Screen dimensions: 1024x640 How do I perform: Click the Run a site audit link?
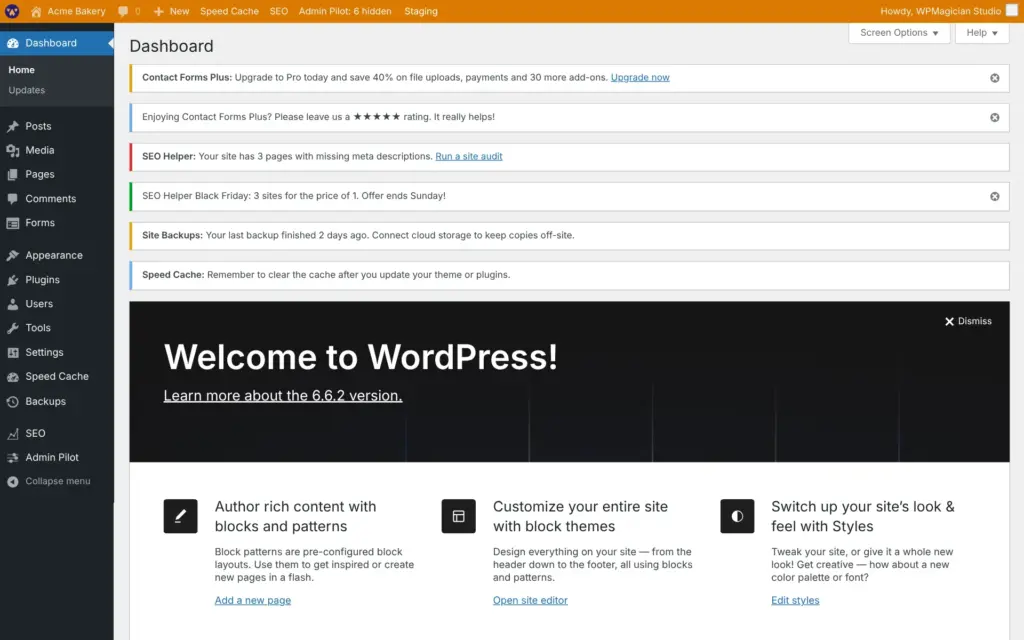(469, 156)
